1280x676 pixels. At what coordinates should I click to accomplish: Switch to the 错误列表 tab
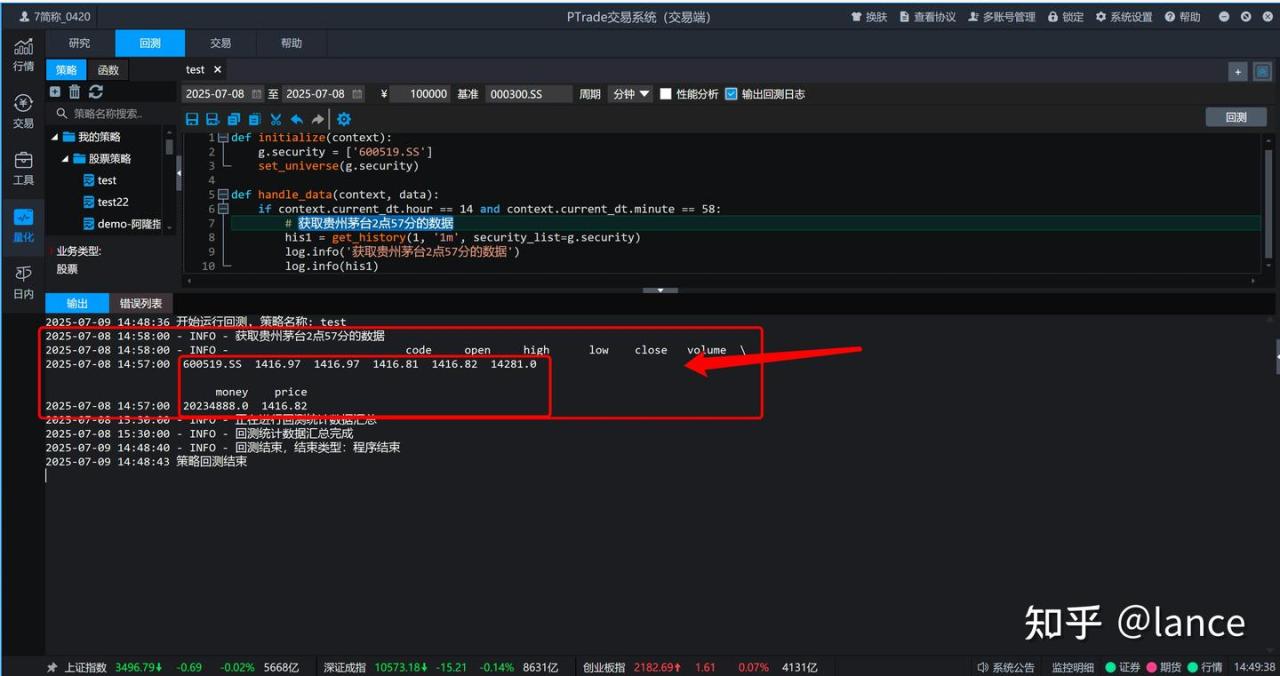tap(140, 303)
